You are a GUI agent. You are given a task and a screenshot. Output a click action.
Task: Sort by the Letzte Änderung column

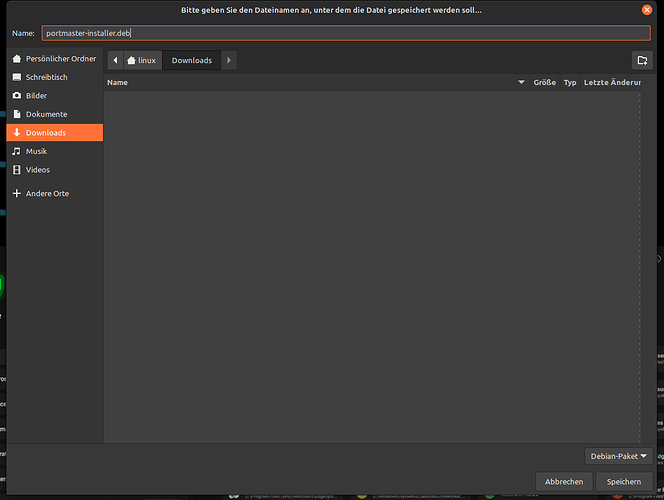coord(611,82)
